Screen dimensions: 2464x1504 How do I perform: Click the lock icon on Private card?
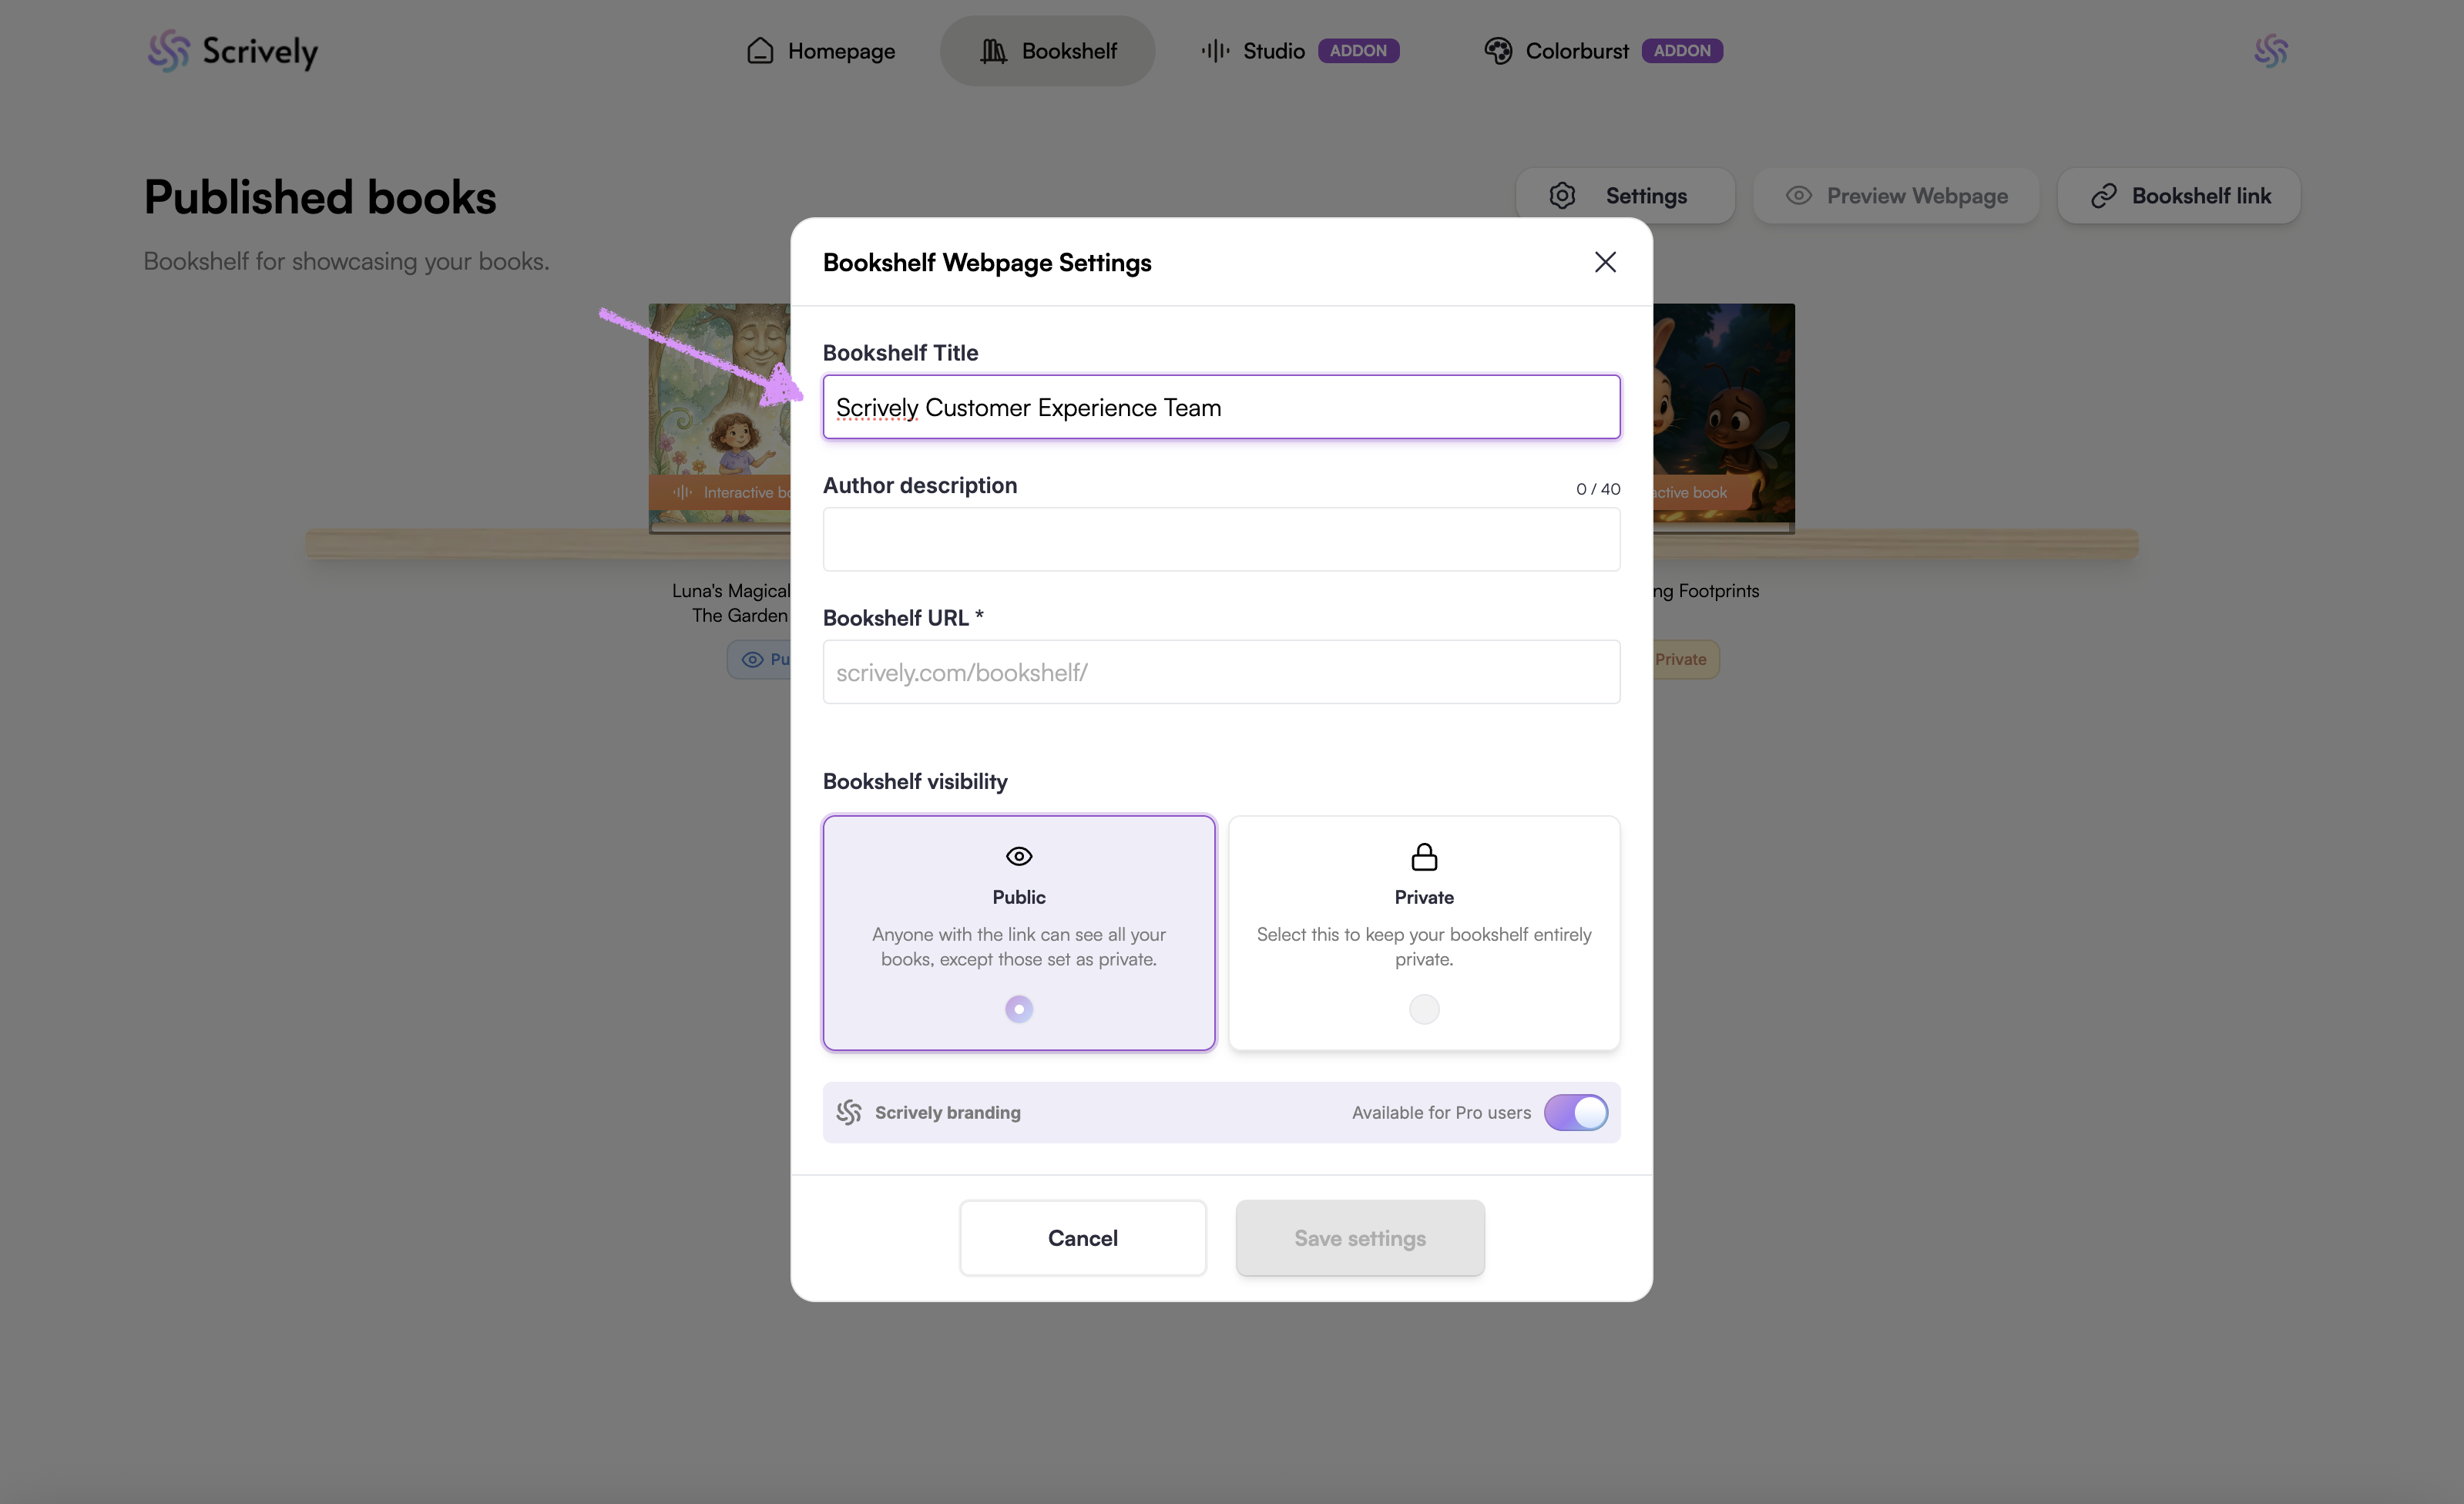pyautogui.click(x=1424, y=857)
